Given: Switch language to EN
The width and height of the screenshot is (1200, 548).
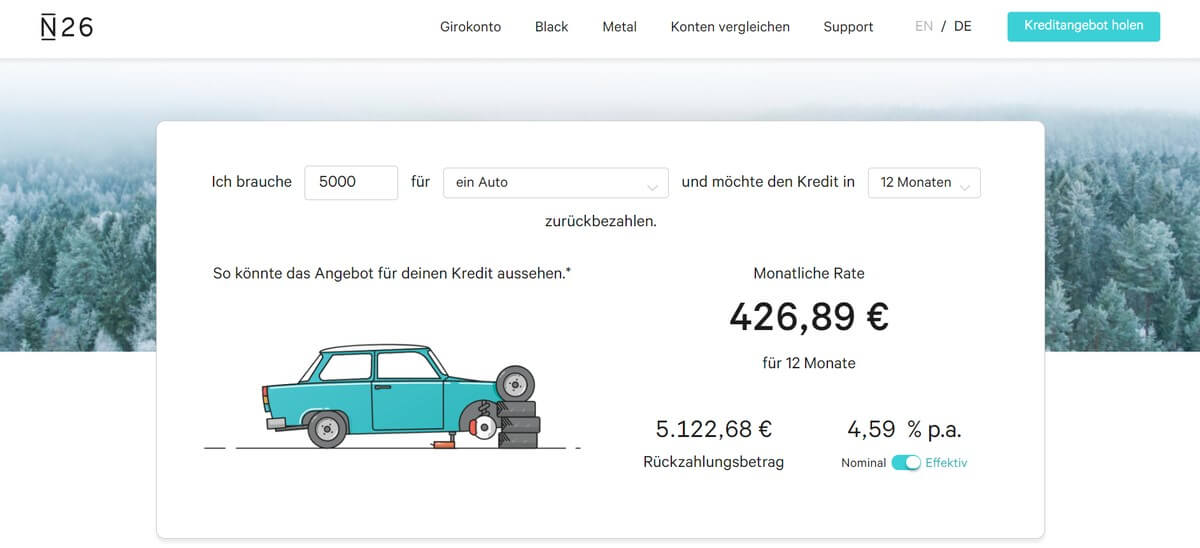Looking at the screenshot, I should 923,27.
